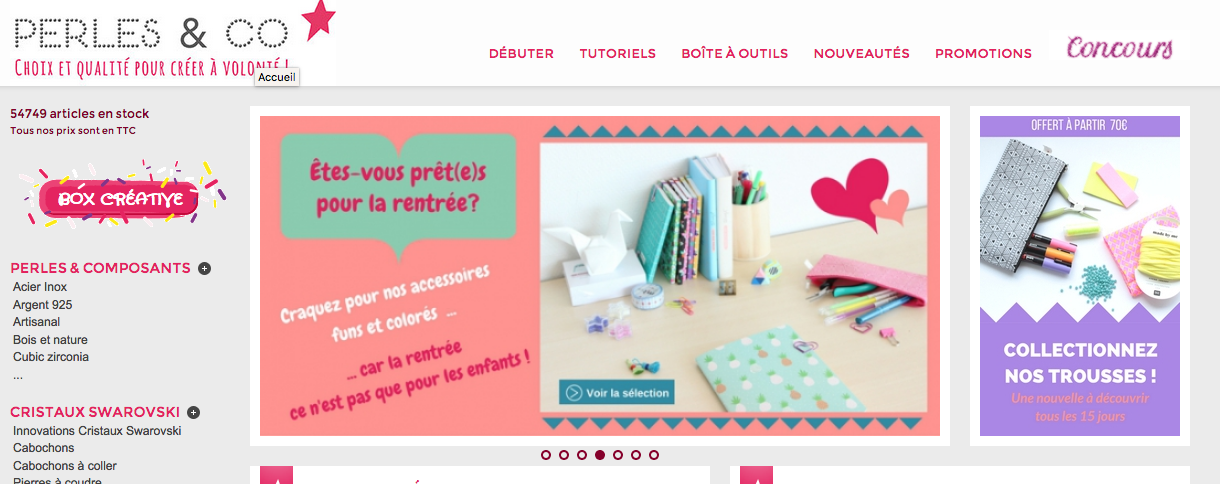Open the Acier Inox category link
1220x484 pixels.
40,287
